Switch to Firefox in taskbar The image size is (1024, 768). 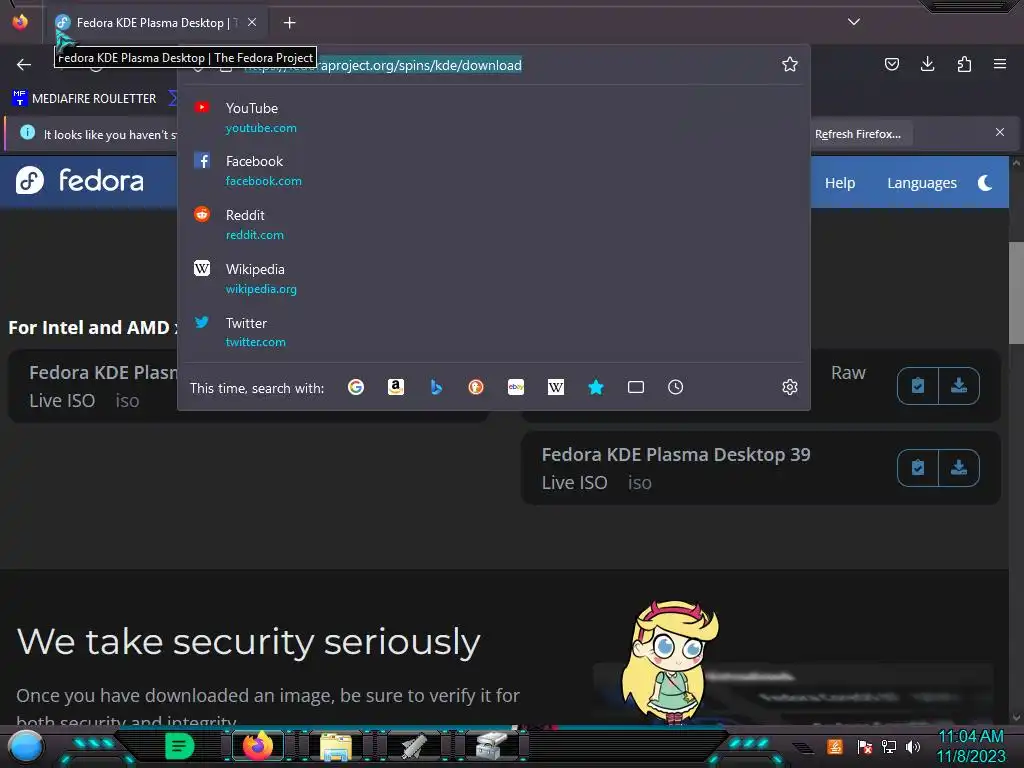click(x=258, y=746)
